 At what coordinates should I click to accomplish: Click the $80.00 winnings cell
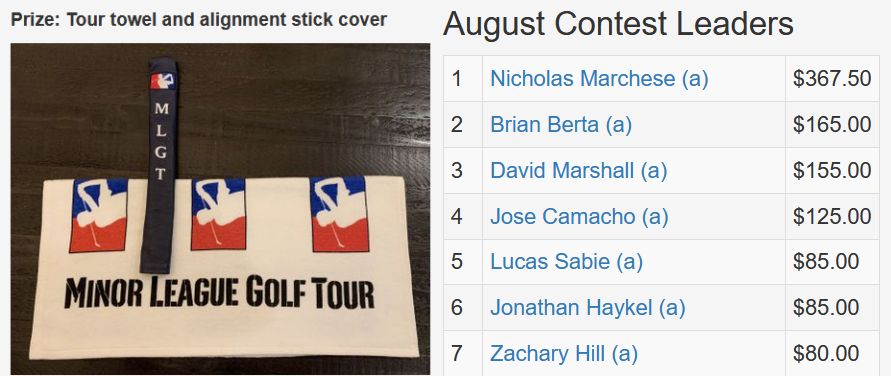(832, 354)
